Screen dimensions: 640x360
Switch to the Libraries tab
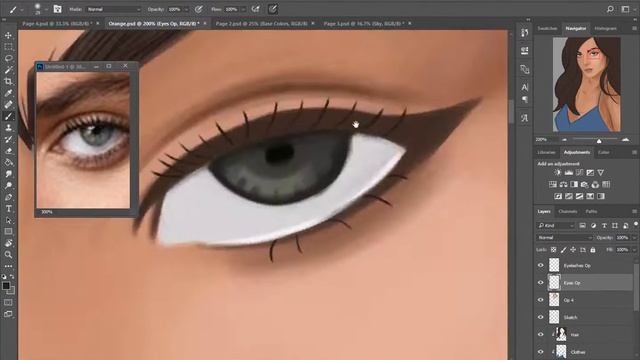tap(547, 152)
